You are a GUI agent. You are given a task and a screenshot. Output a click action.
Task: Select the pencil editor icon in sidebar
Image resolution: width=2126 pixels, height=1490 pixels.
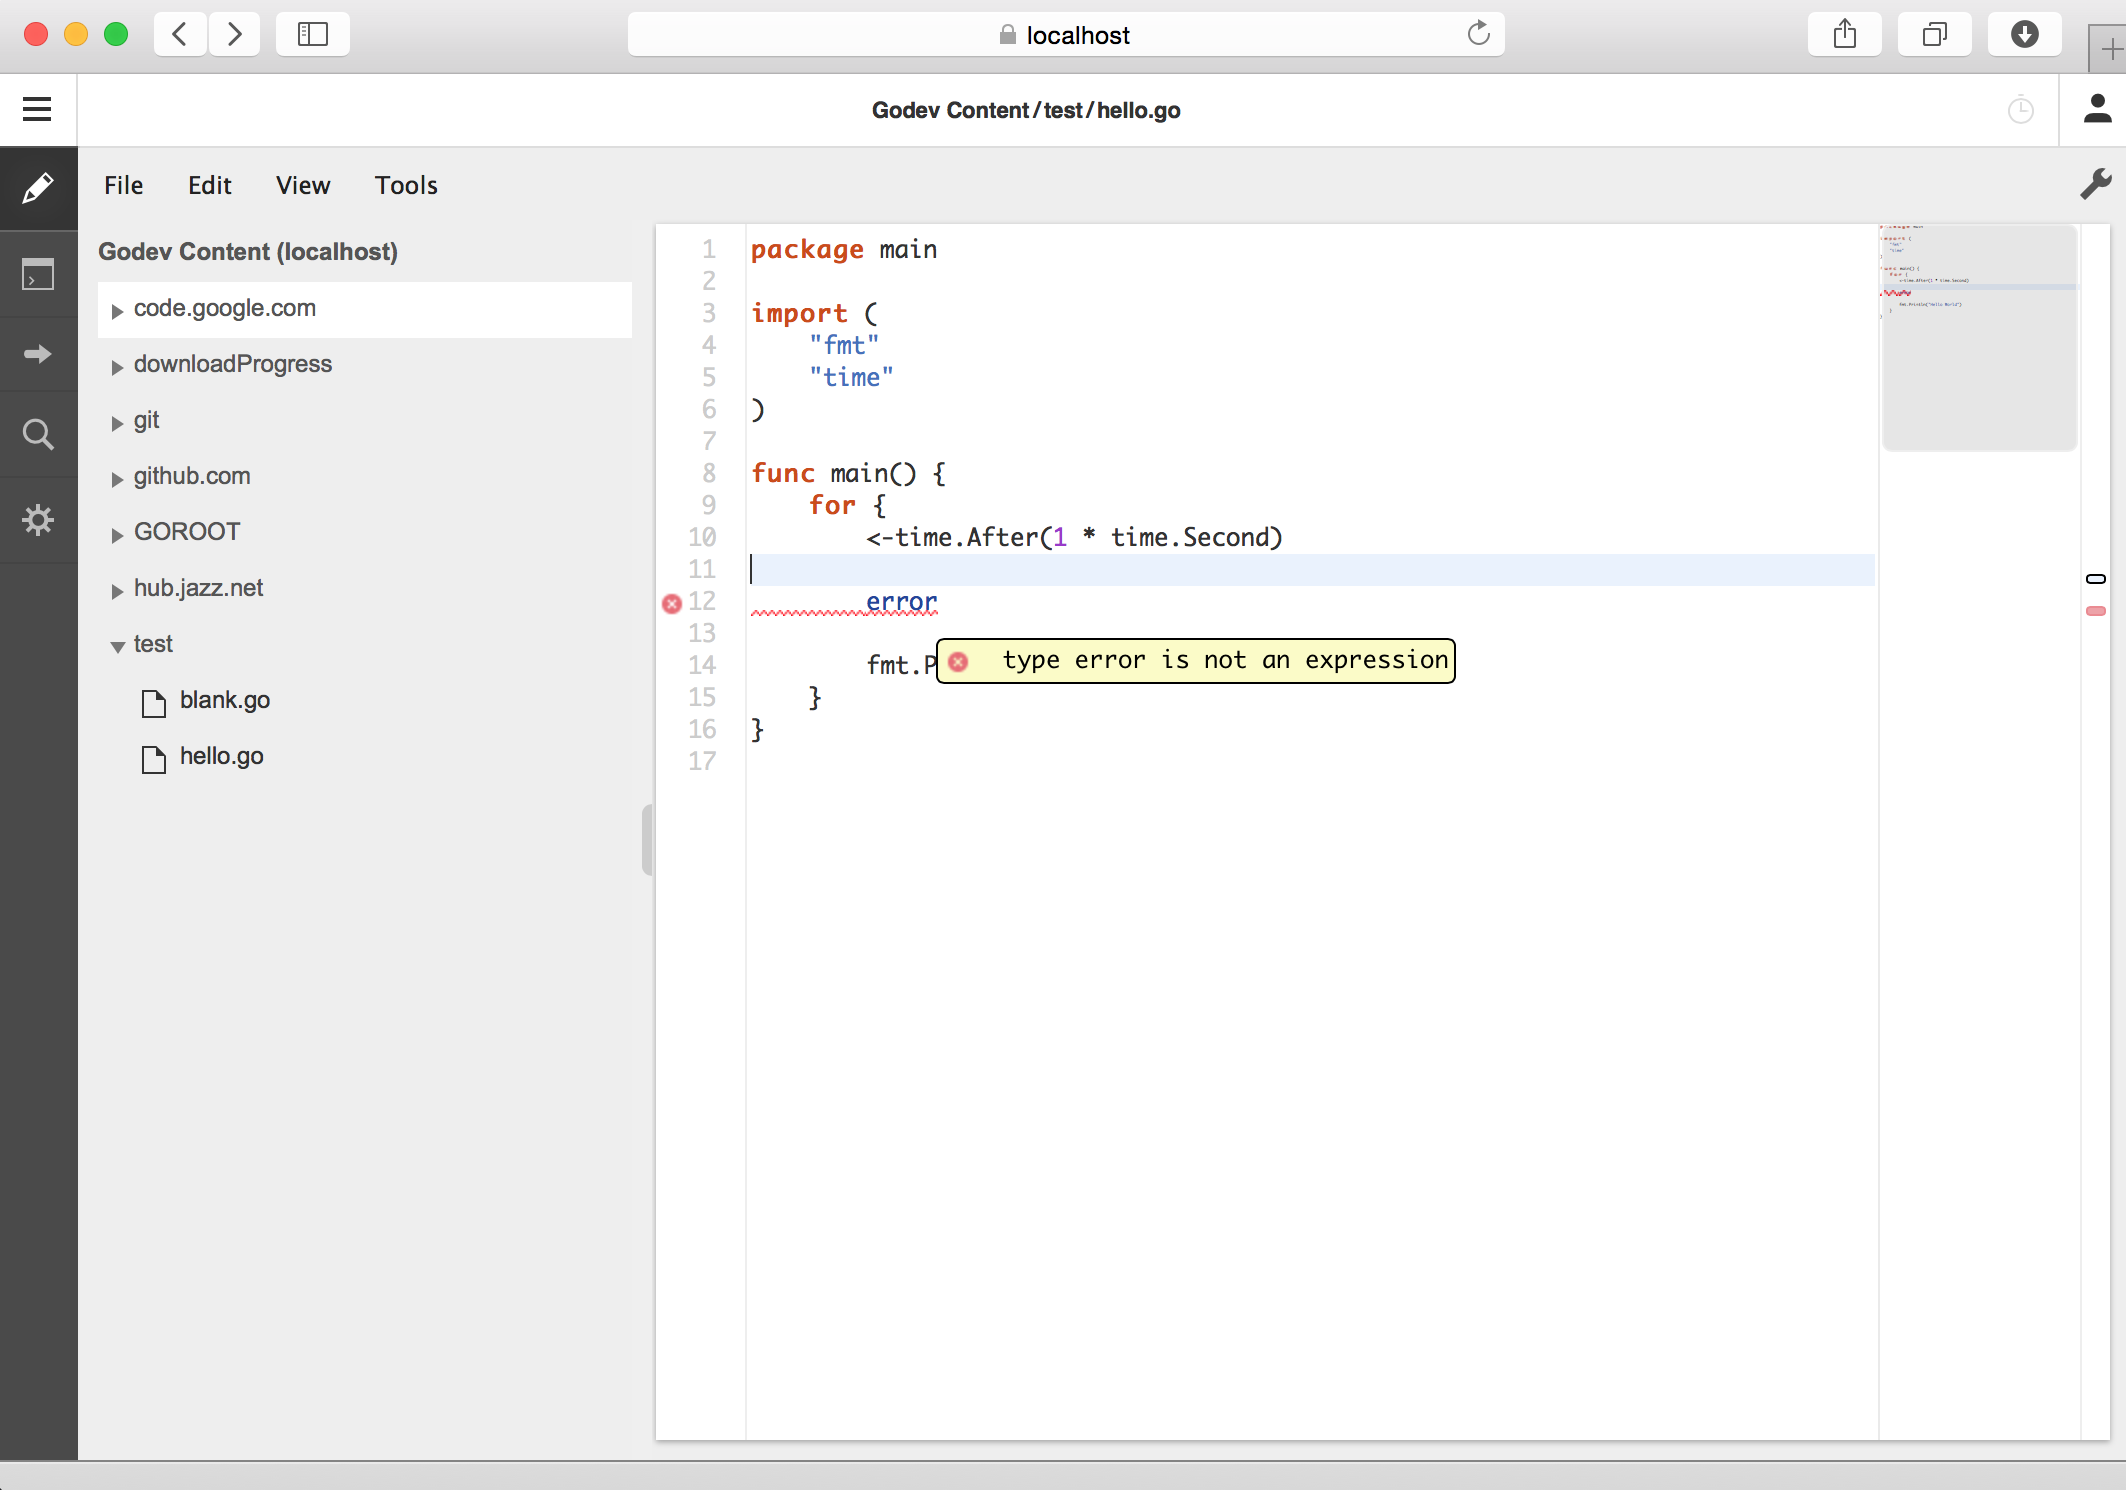[x=38, y=188]
